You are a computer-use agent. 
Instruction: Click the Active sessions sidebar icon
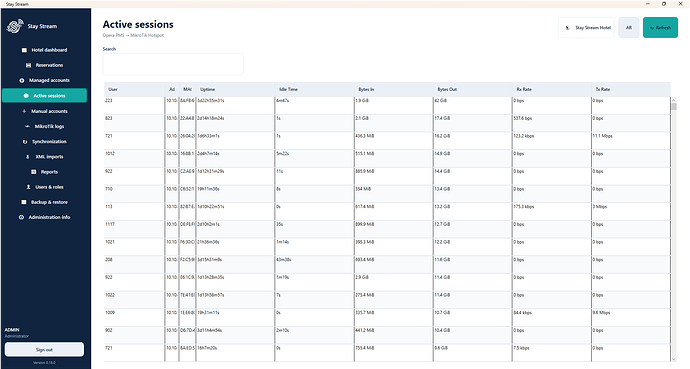26,95
